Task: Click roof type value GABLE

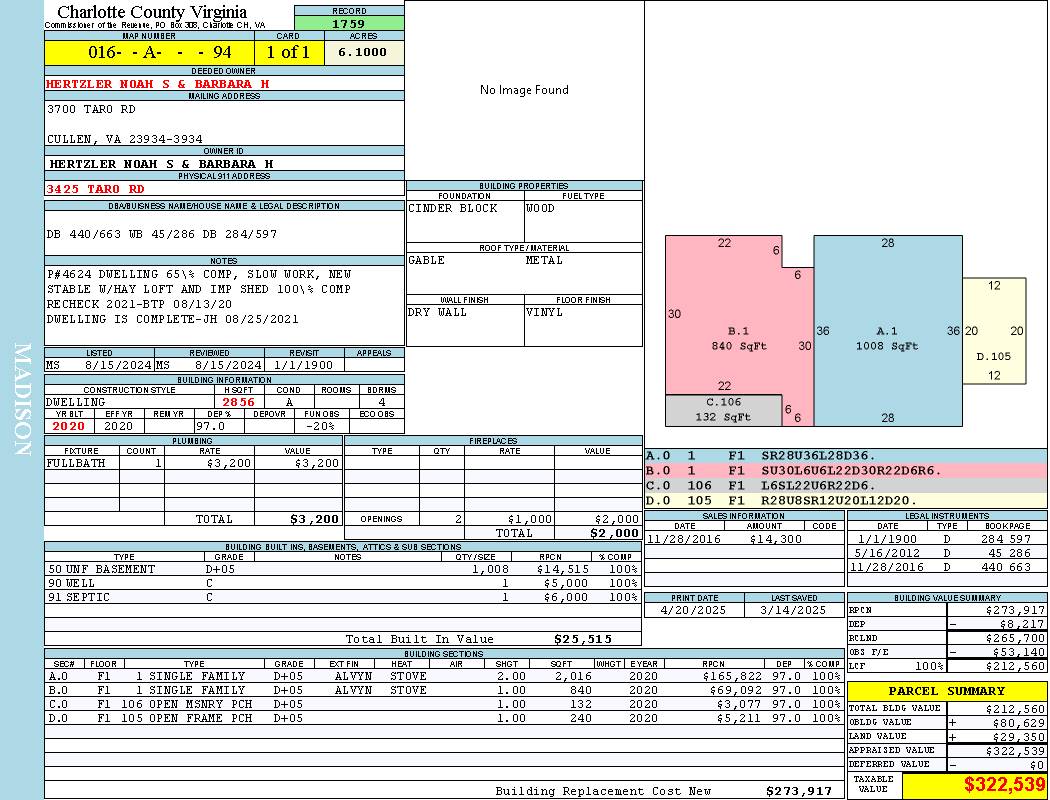Action: [x=427, y=260]
